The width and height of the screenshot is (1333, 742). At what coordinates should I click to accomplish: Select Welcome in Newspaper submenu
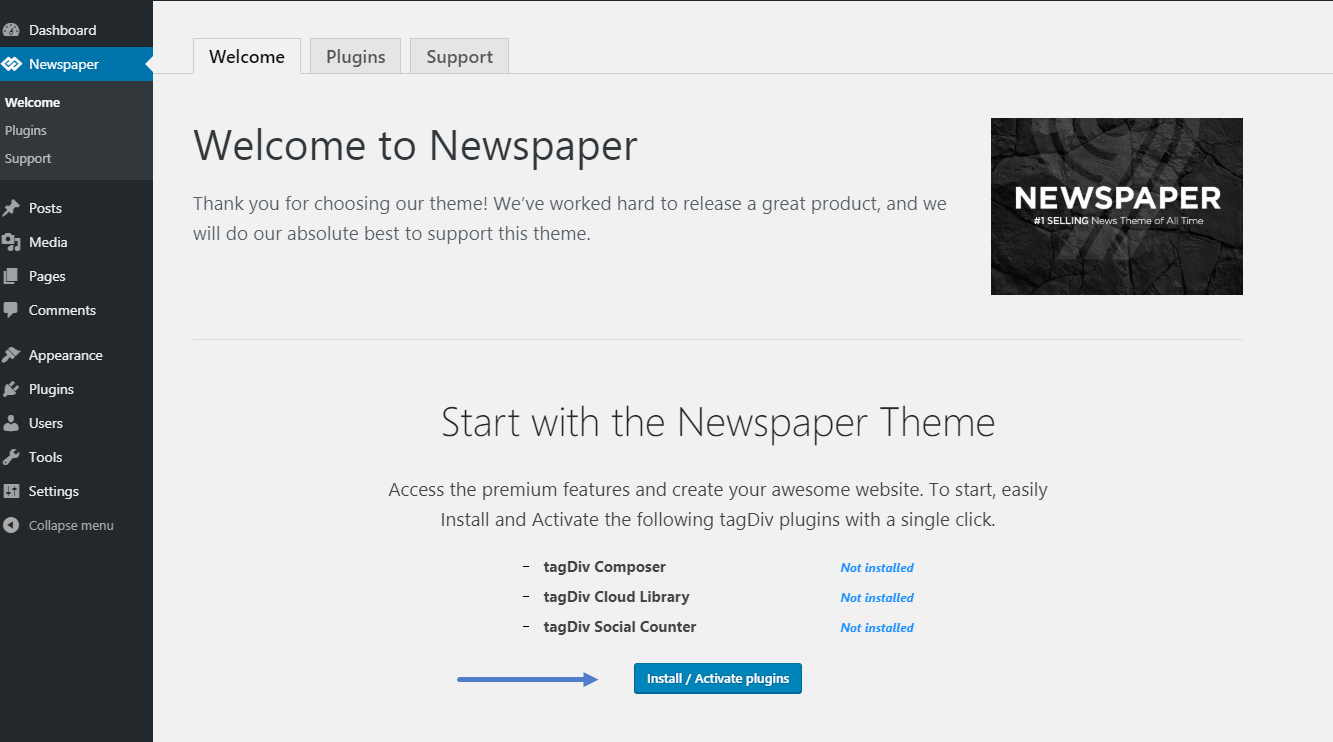pos(32,102)
